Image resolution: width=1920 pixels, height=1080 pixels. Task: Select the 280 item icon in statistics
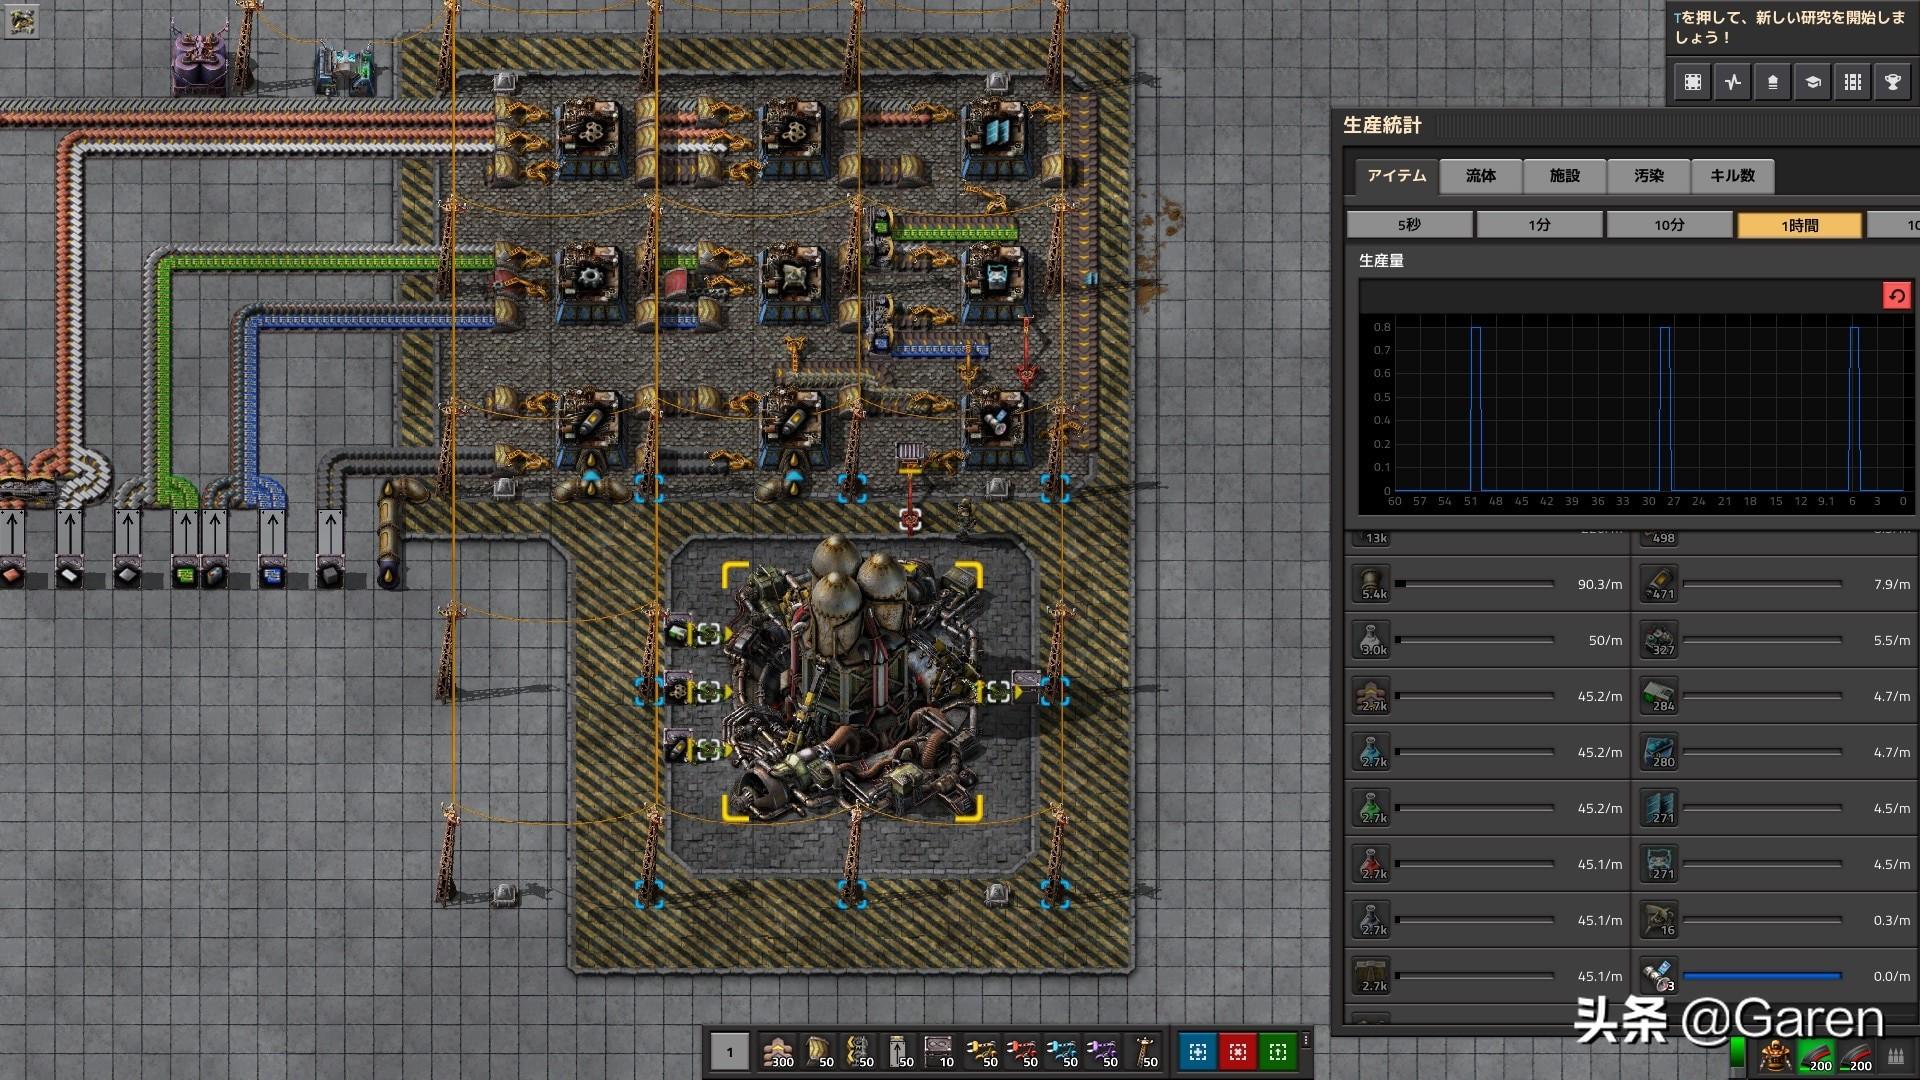[1660, 752]
